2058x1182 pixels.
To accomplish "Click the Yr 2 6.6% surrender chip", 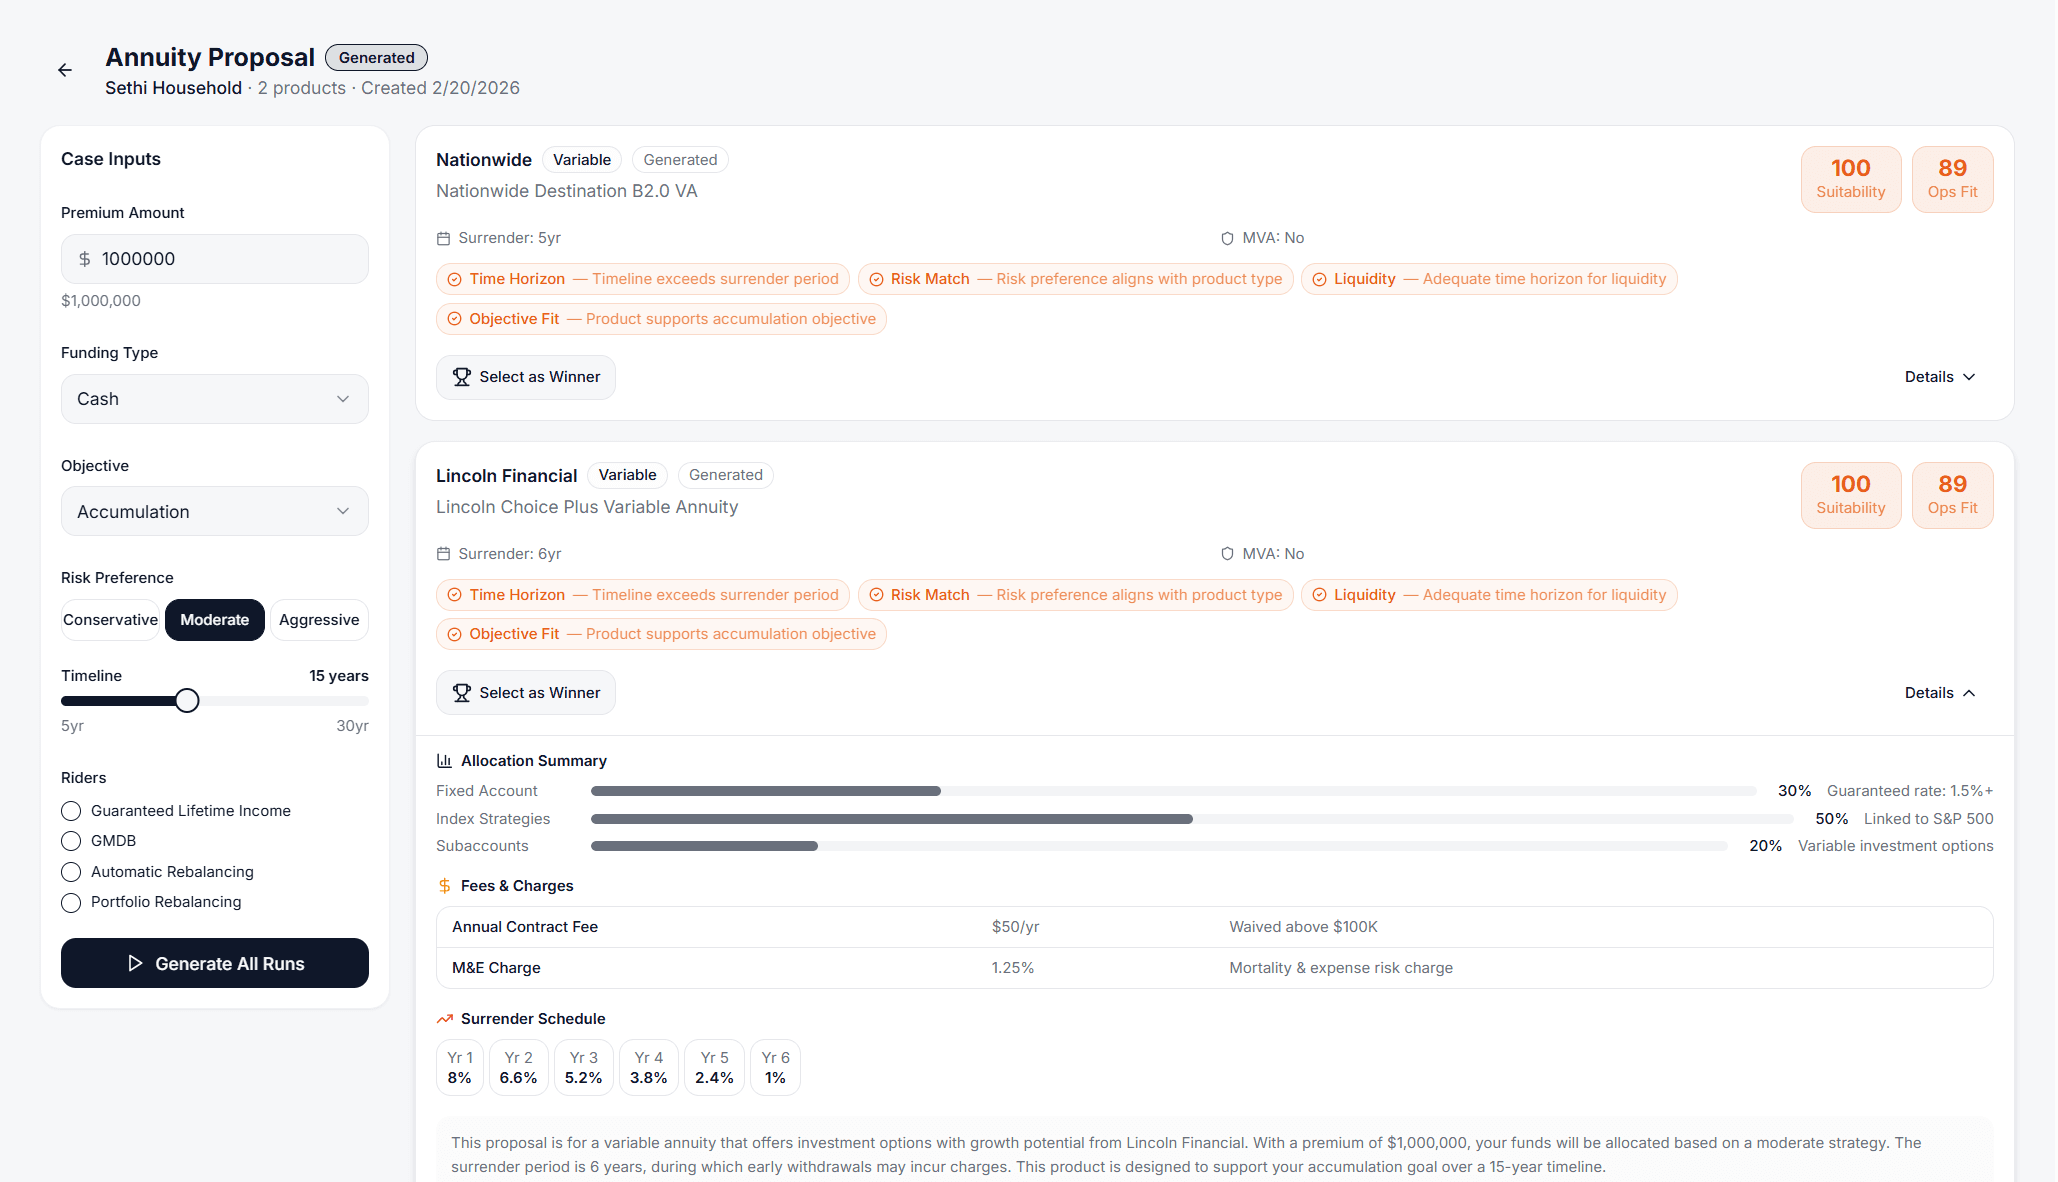I will tap(519, 1068).
